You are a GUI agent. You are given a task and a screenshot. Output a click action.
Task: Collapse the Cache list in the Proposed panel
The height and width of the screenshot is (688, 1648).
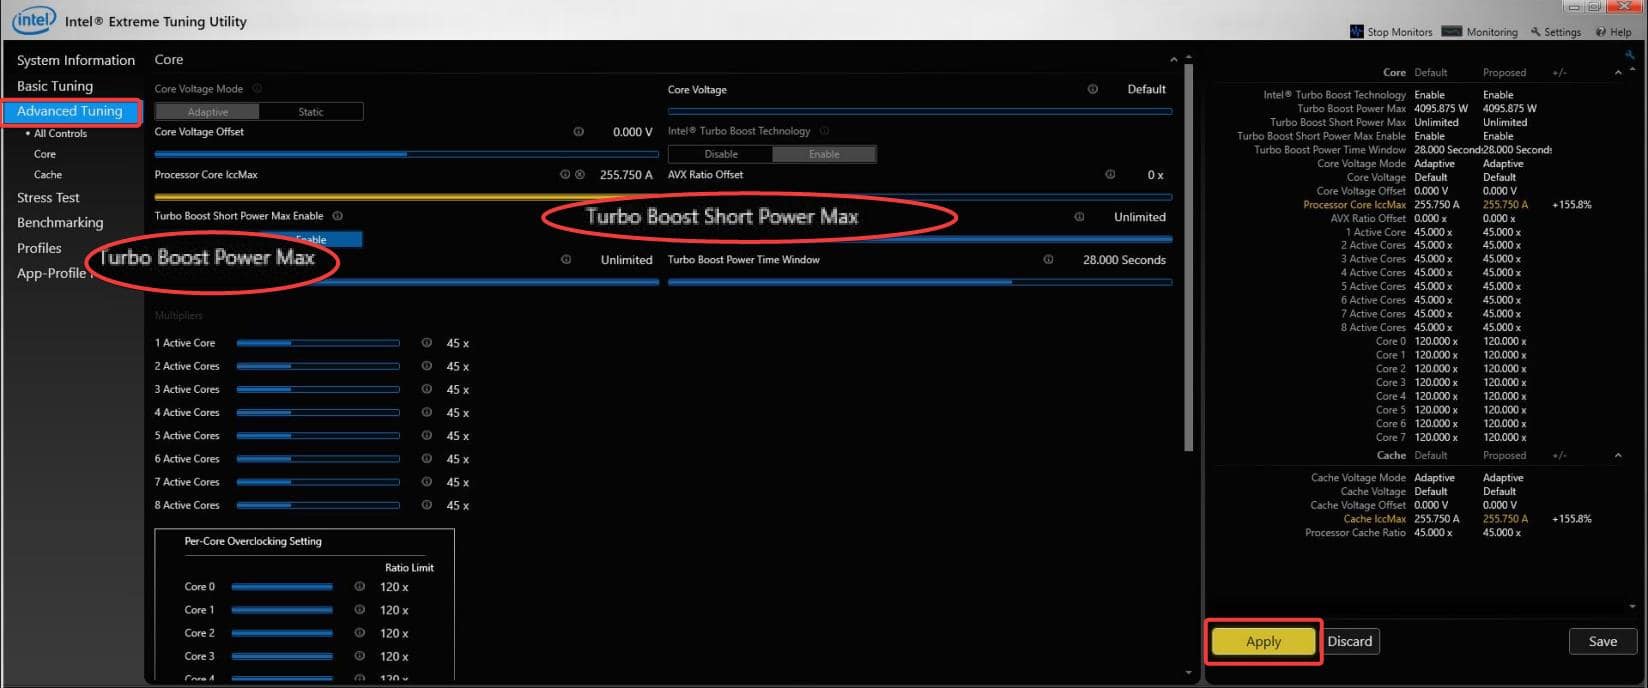(1618, 456)
